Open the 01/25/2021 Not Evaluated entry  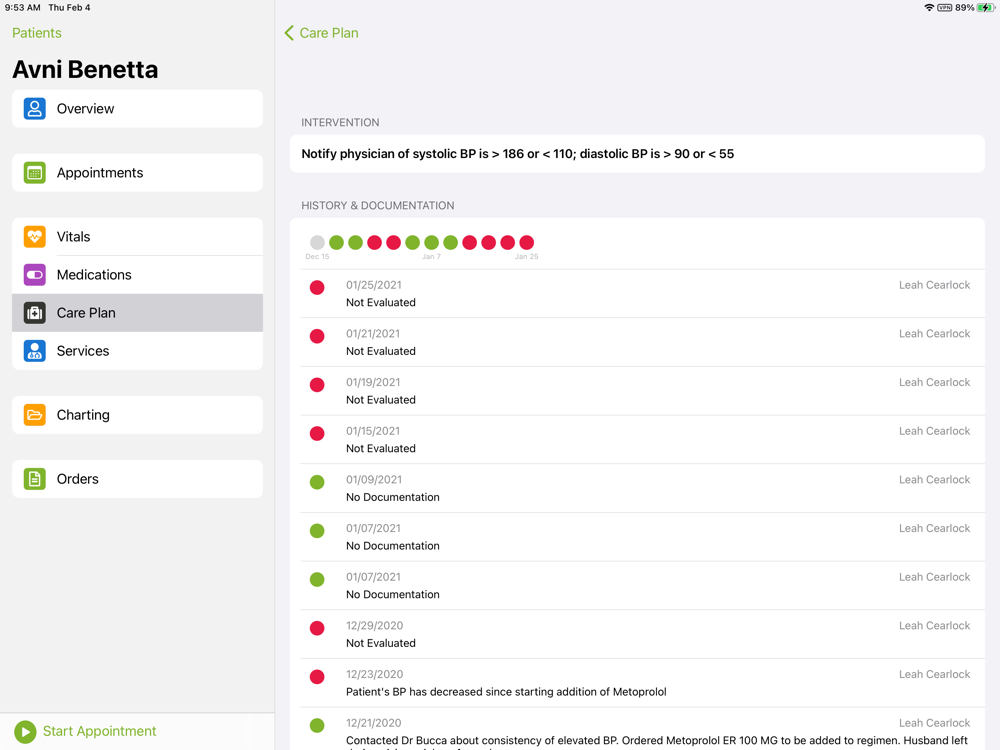640,293
